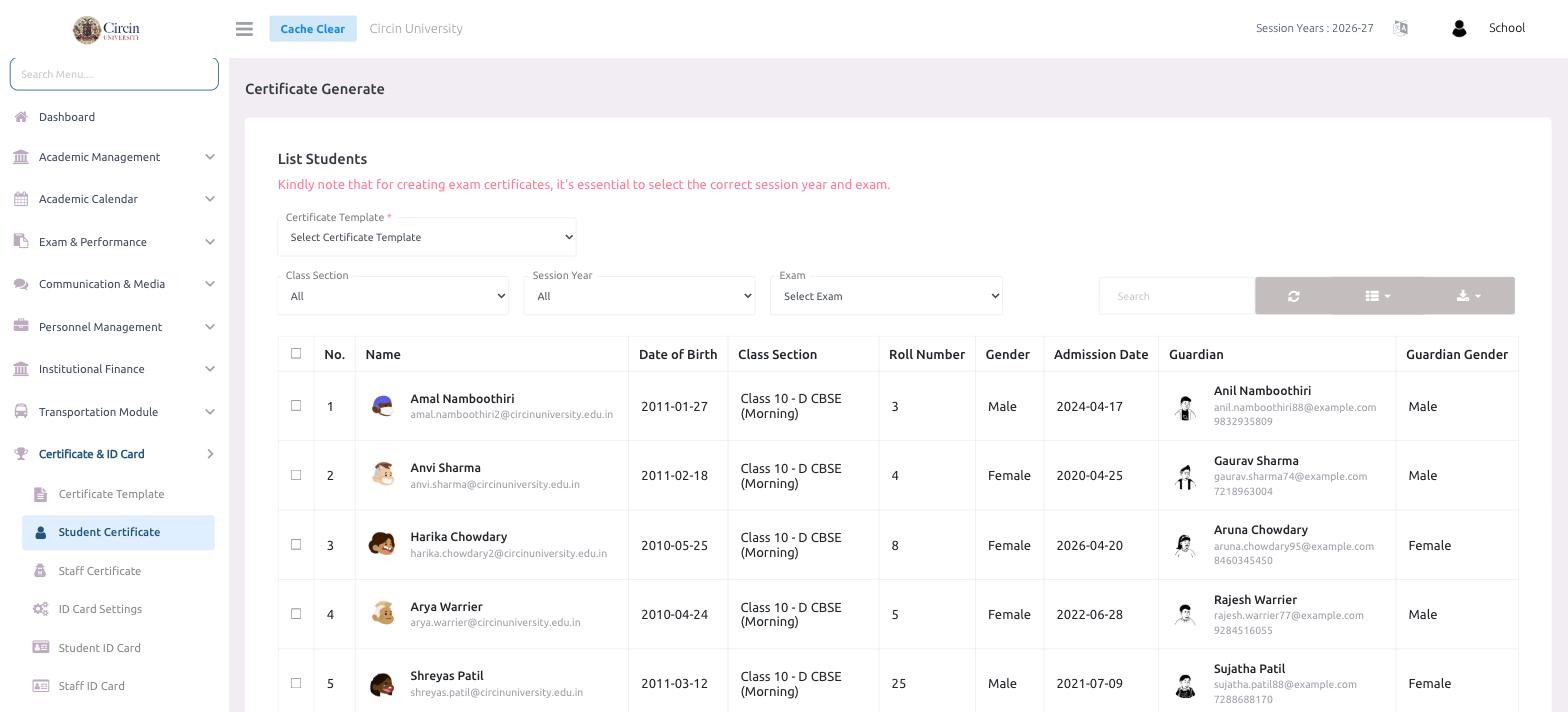
Task: Select the checkbox for Amal Namboothiri
Action: tap(295, 406)
